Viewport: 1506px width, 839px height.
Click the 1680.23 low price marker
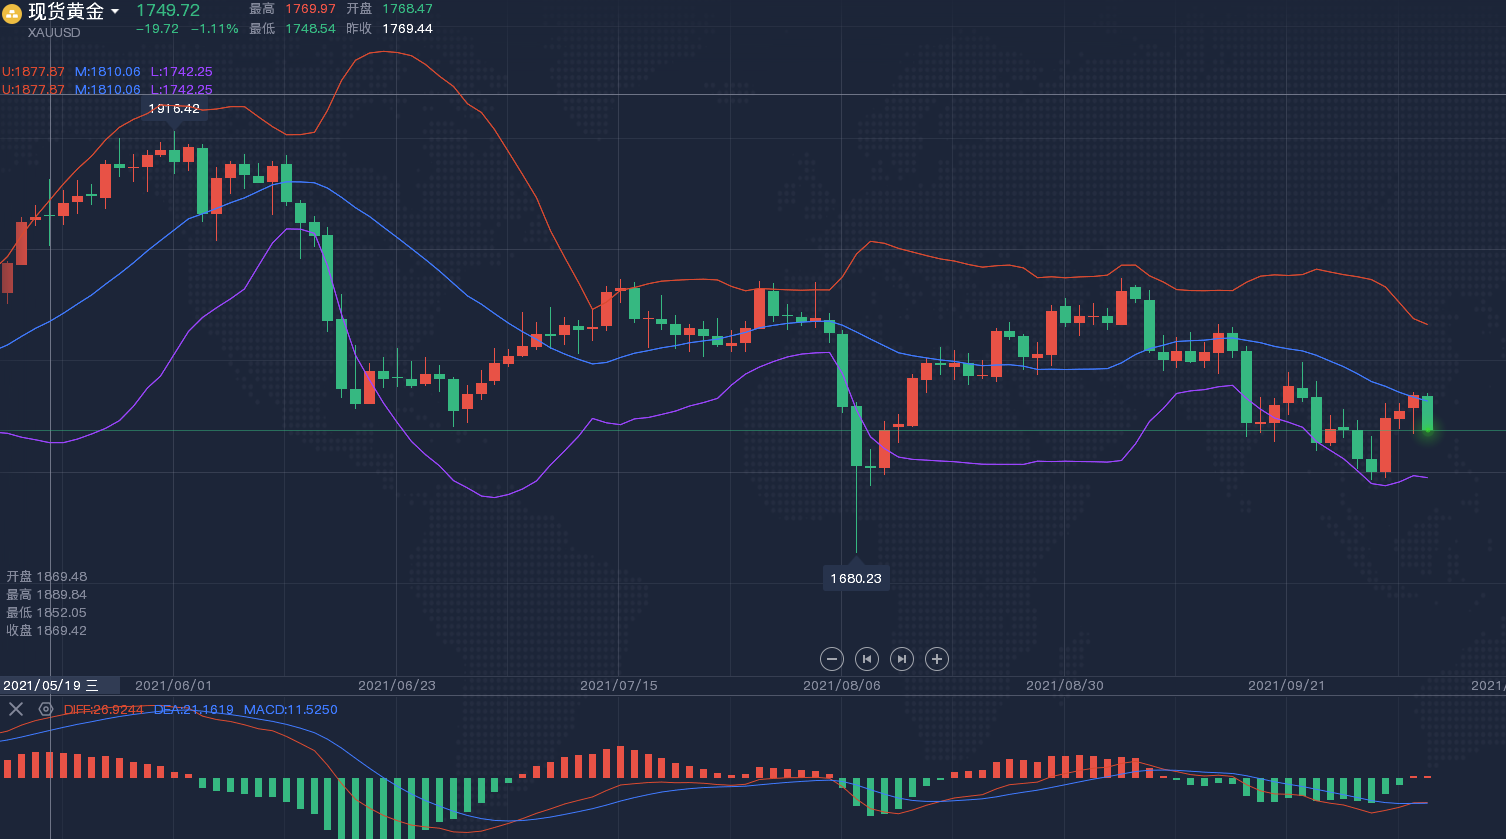tap(856, 578)
